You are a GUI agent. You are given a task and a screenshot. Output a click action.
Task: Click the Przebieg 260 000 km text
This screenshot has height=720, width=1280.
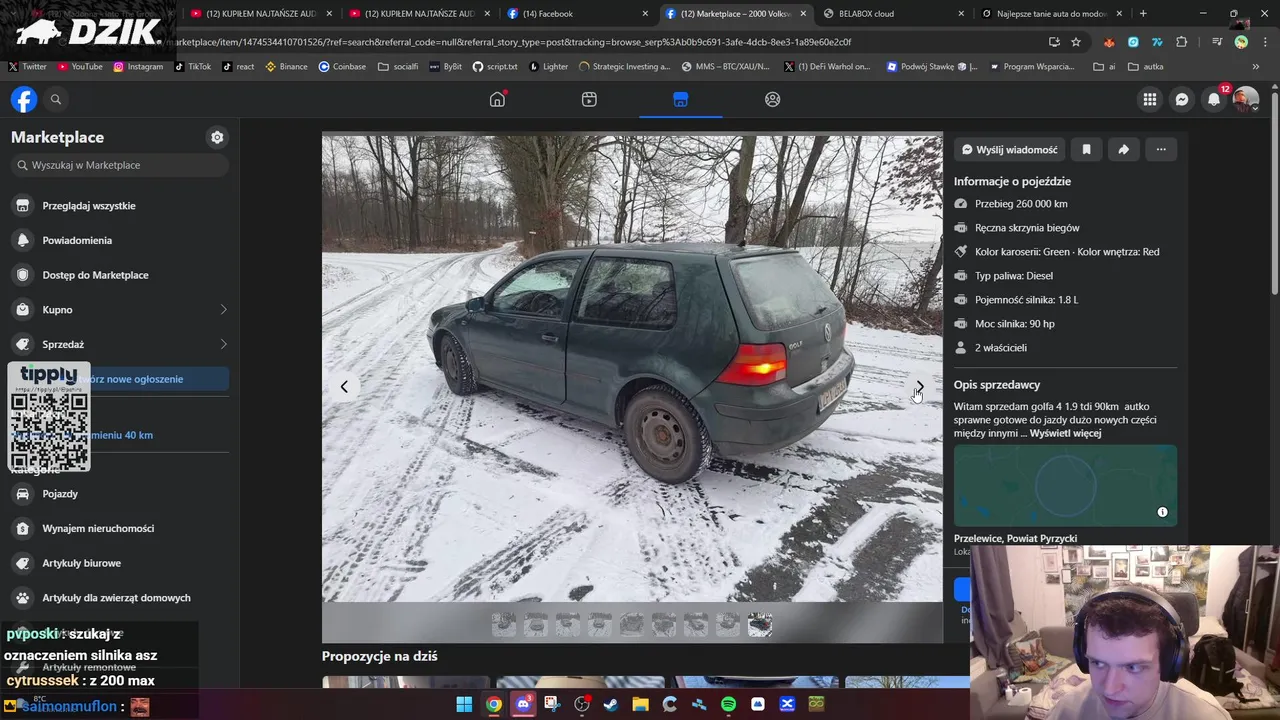pyautogui.click(x=1021, y=203)
